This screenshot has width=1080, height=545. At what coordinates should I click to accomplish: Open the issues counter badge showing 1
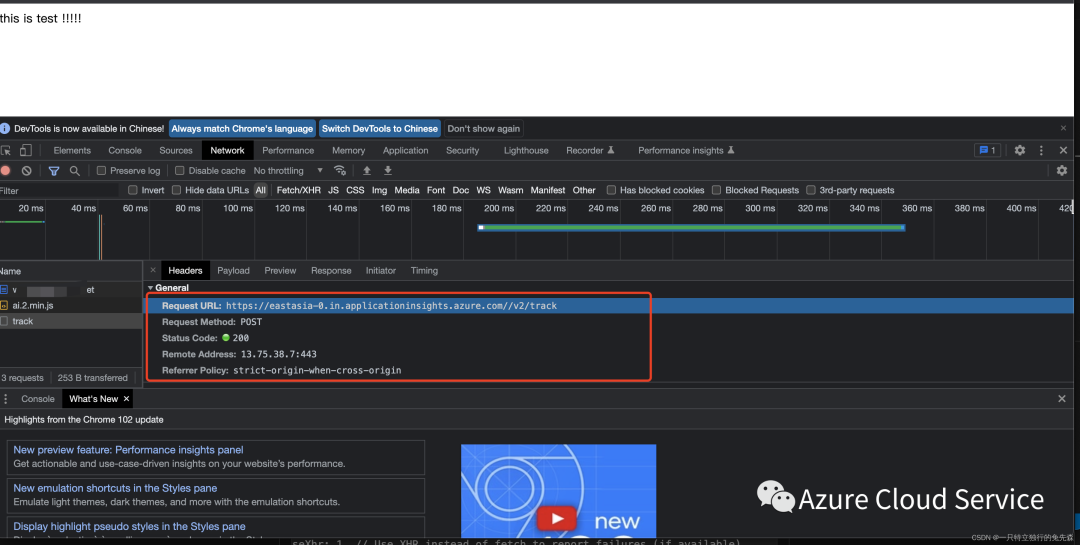(x=987, y=150)
